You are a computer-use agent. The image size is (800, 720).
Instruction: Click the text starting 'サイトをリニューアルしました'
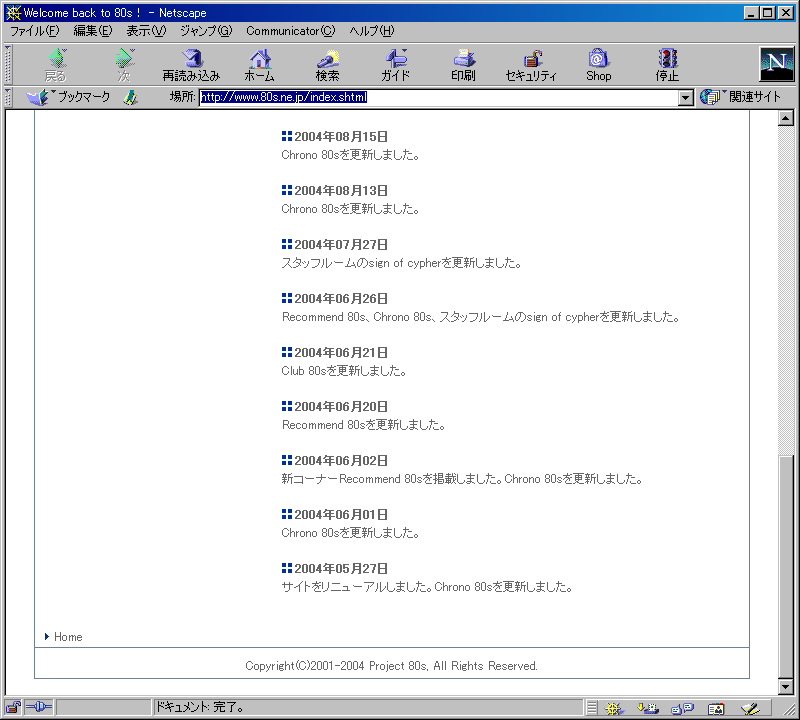427,587
